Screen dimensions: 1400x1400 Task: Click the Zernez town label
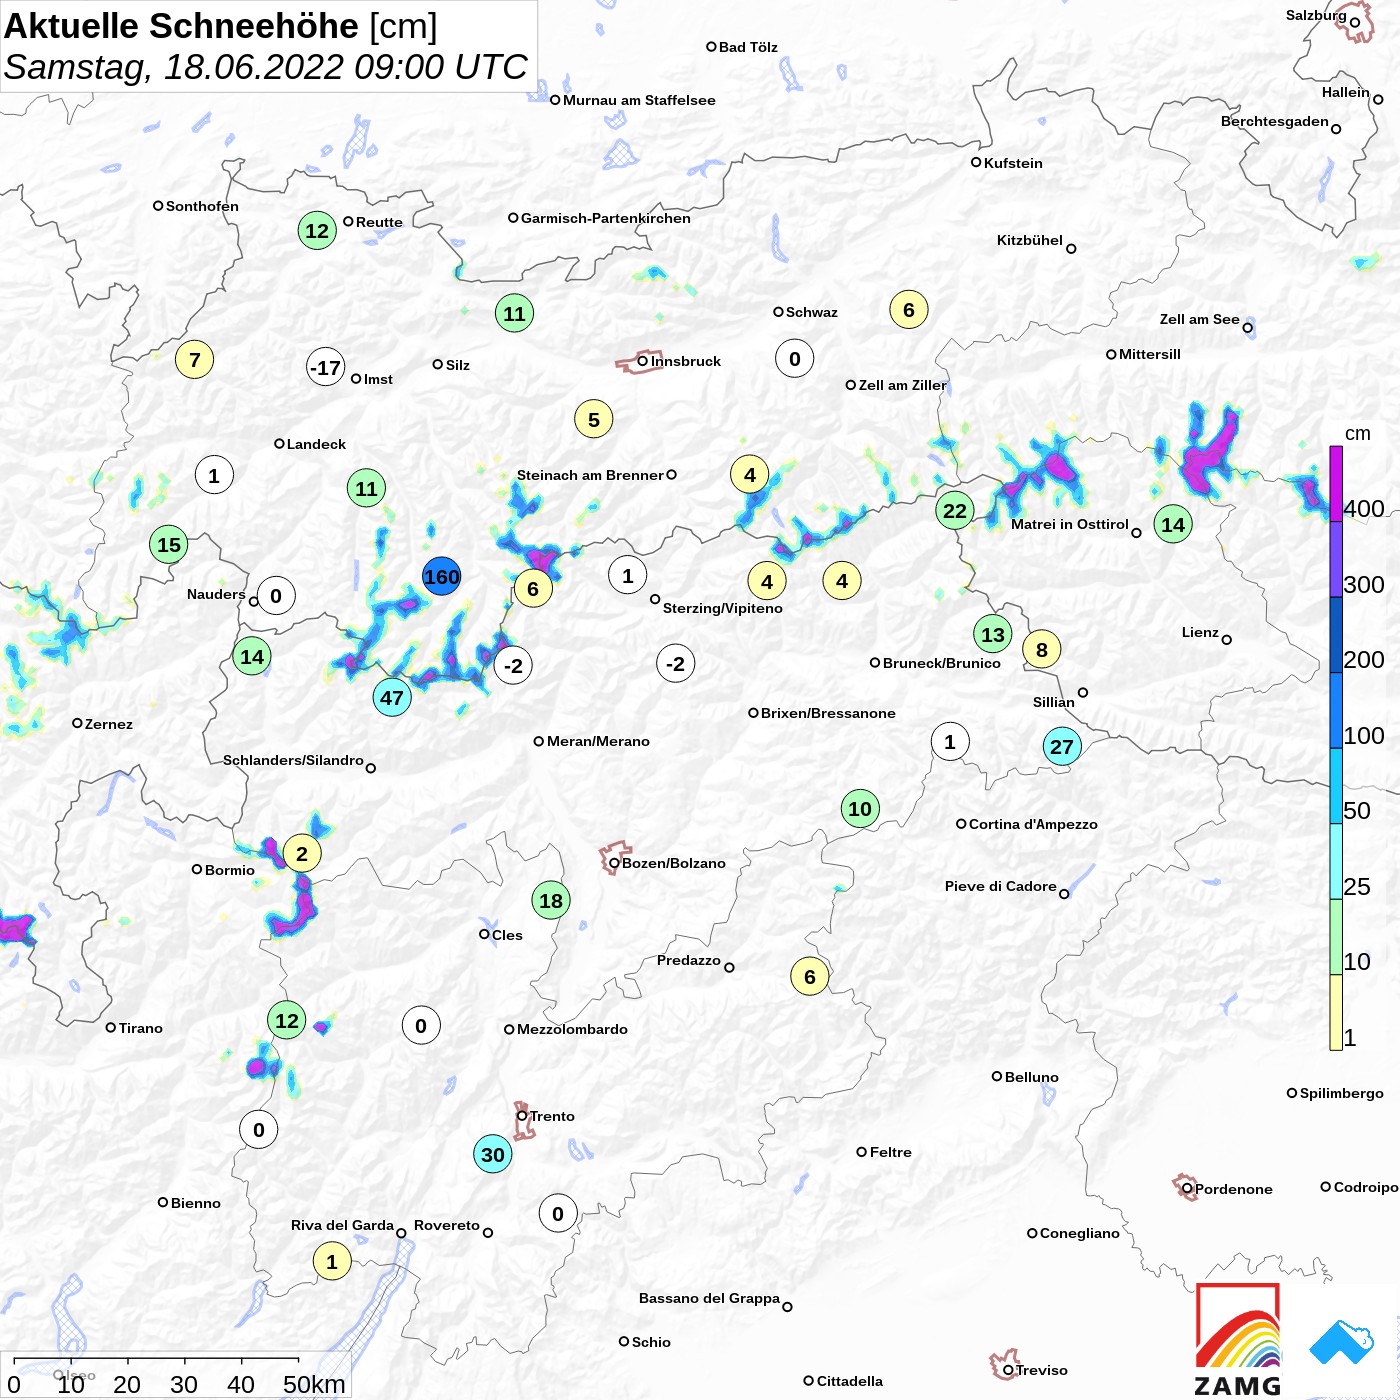pos(109,724)
